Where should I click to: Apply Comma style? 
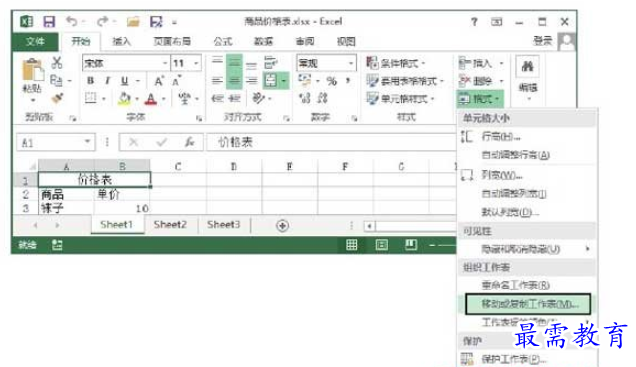(x=348, y=81)
